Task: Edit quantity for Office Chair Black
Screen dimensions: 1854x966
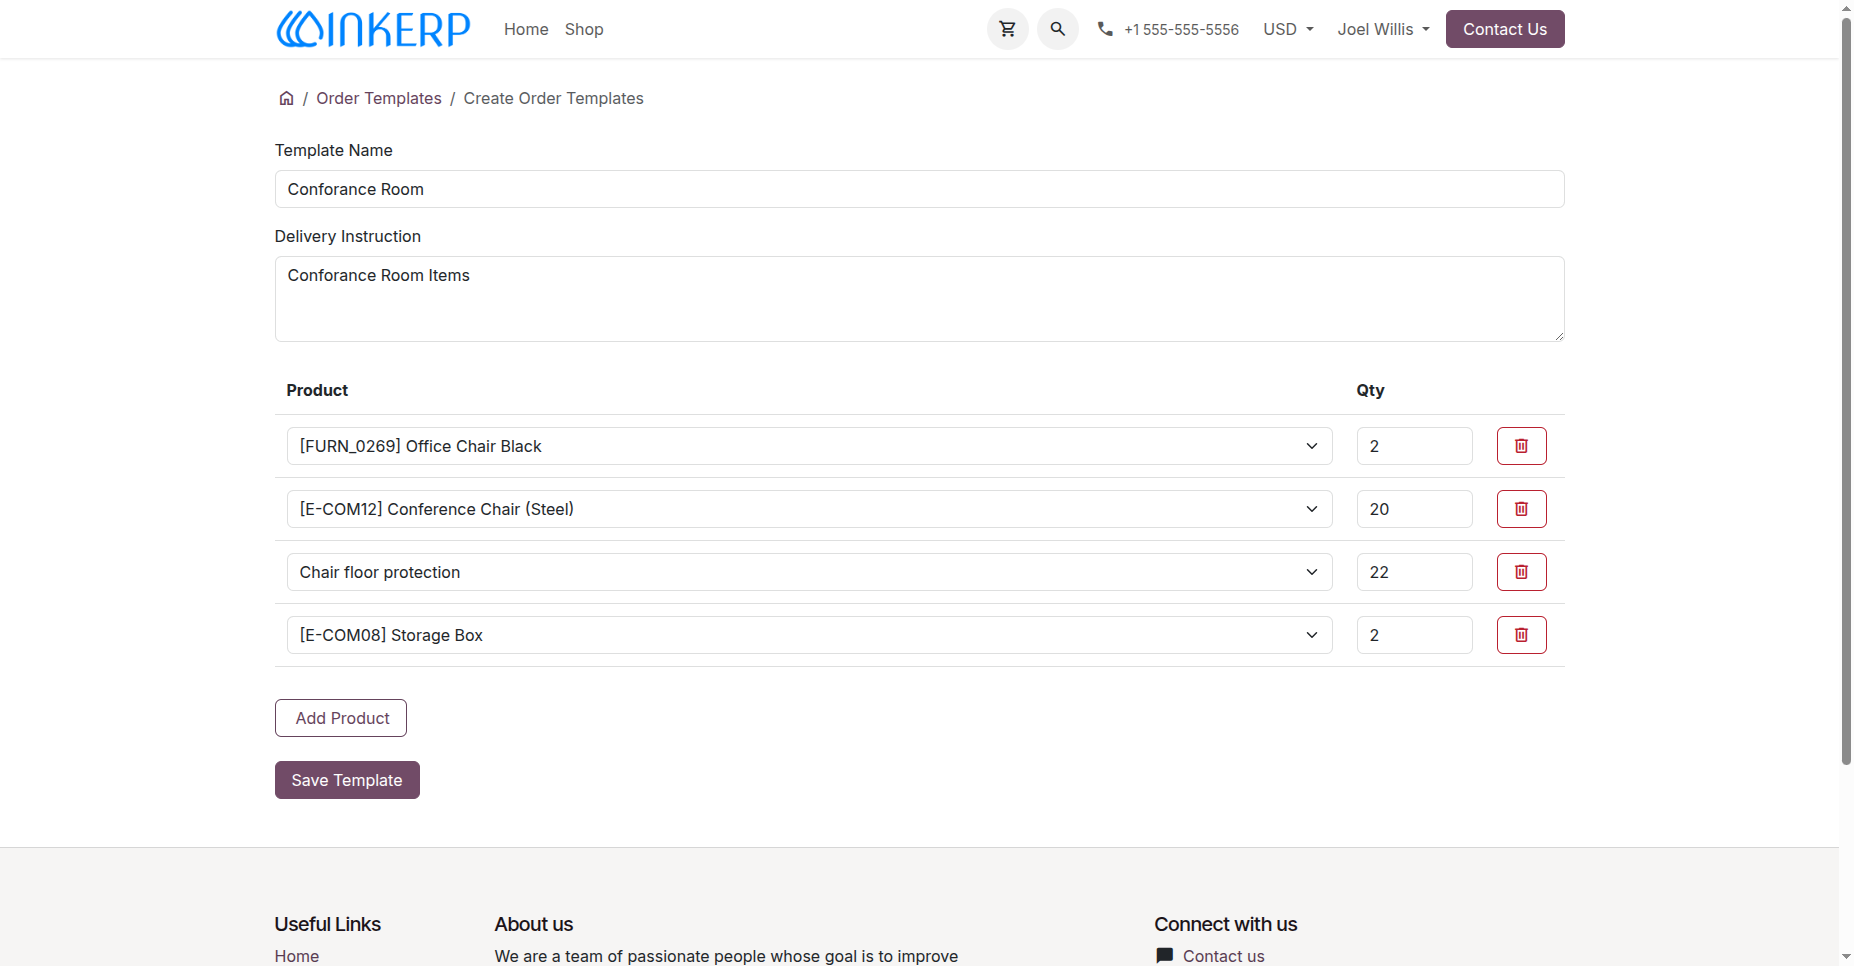Action: coord(1414,446)
